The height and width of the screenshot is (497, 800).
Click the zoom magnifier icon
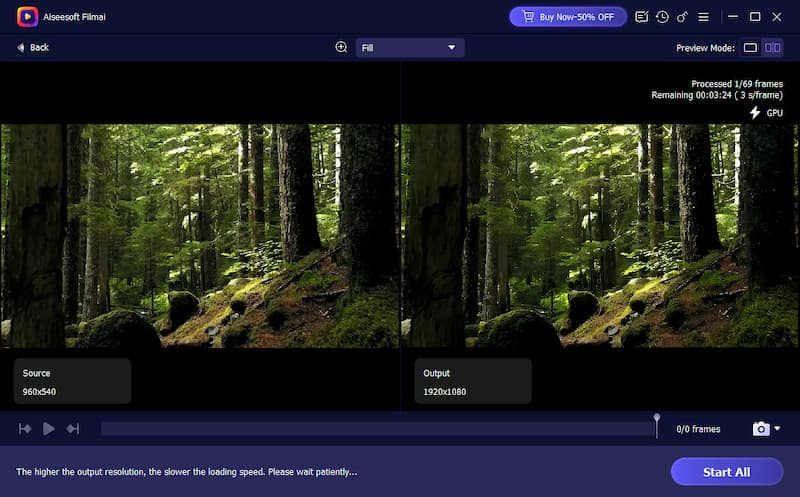[341, 47]
